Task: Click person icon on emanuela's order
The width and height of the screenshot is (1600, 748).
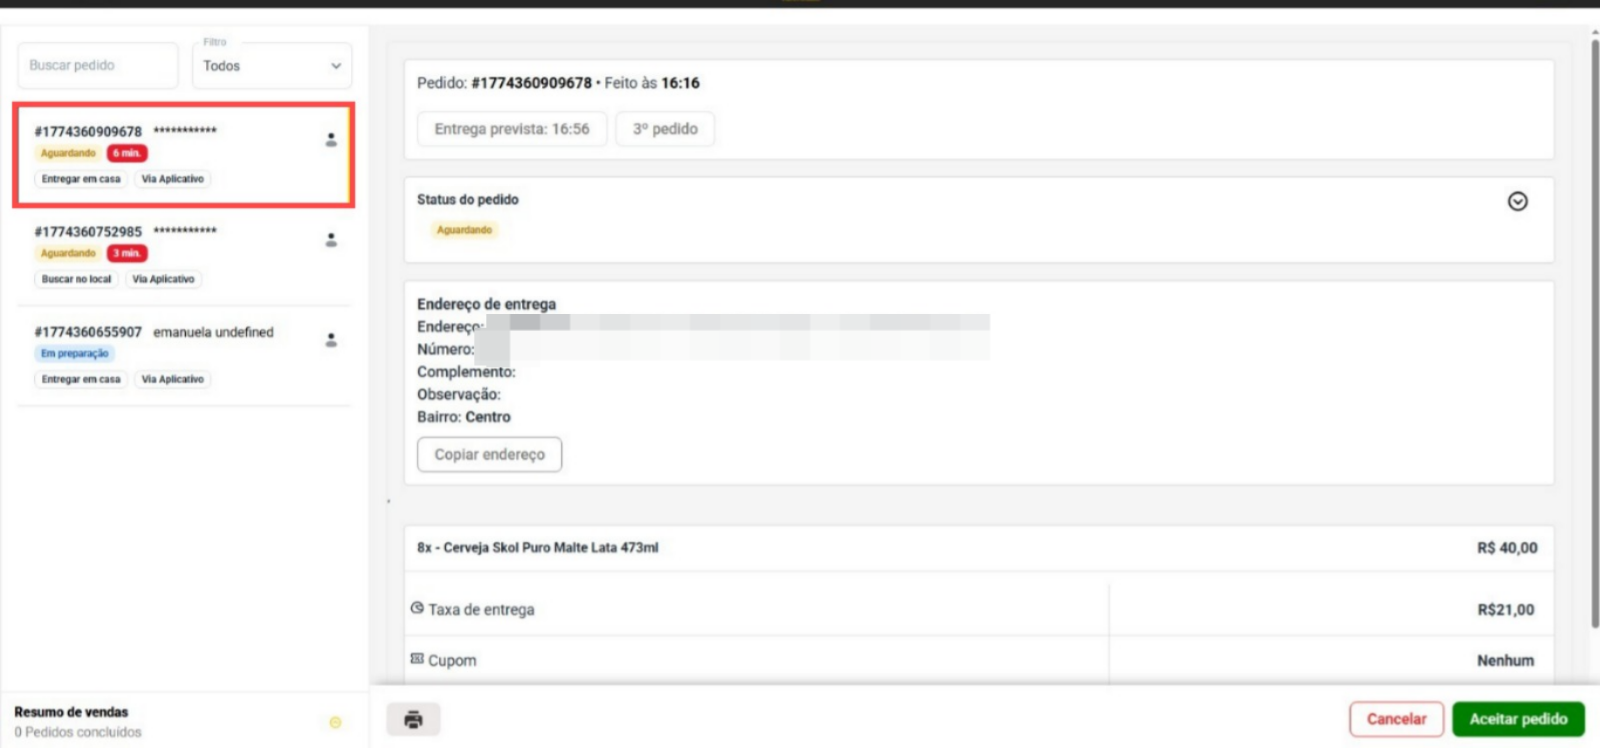Action: pyautogui.click(x=331, y=340)
